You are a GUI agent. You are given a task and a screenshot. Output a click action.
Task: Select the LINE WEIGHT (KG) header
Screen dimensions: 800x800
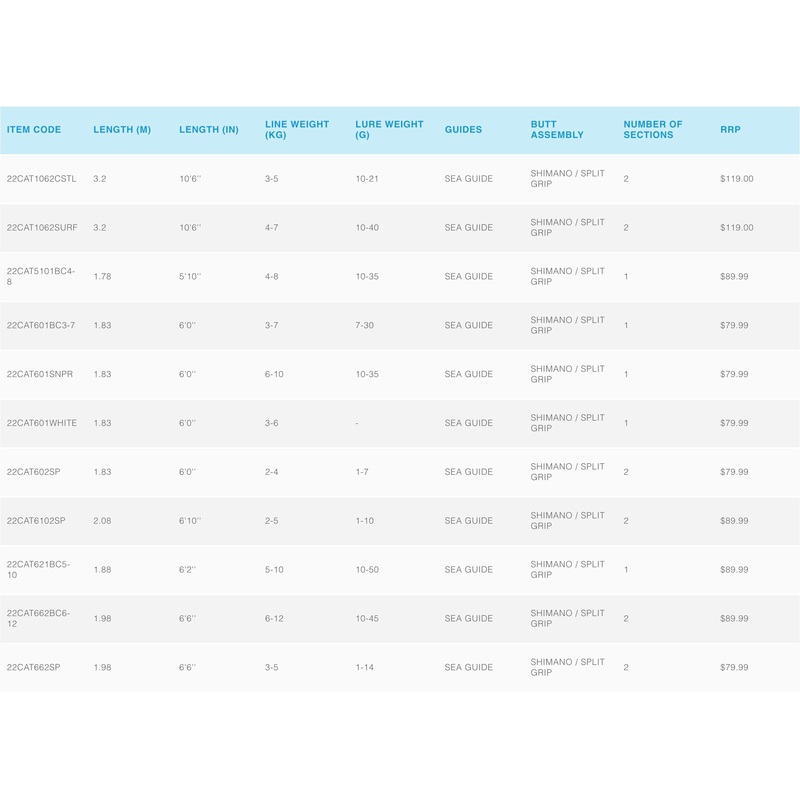(297, 130)
